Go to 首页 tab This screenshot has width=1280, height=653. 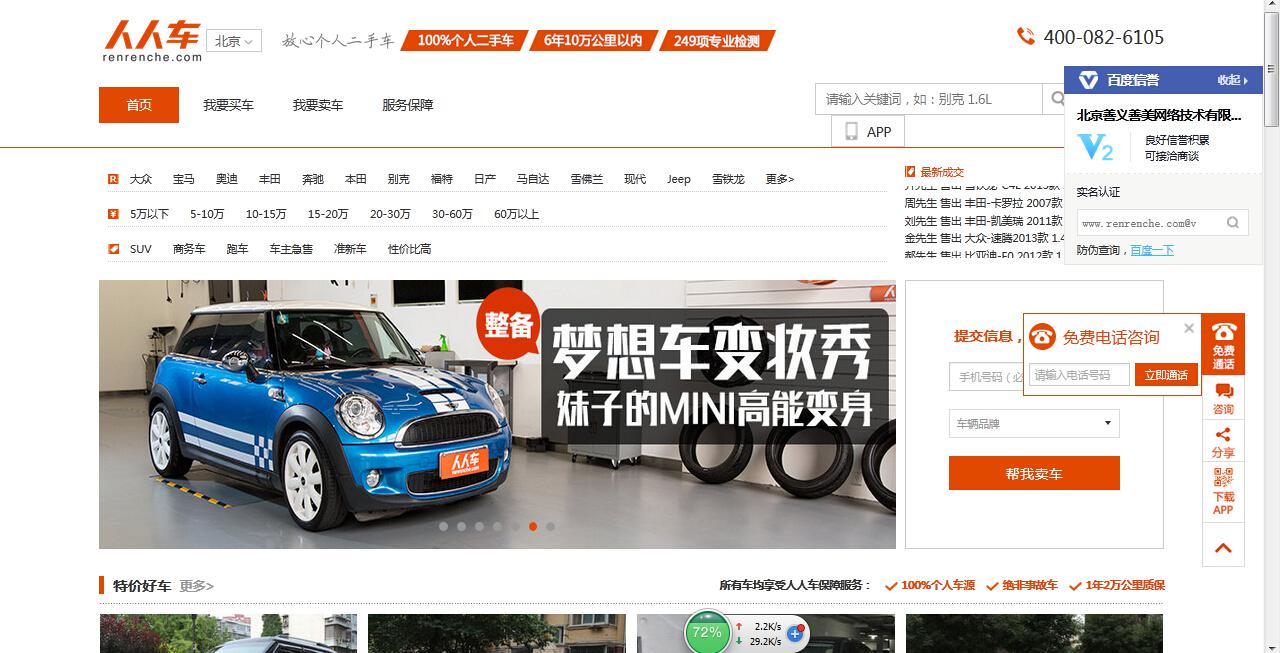click(x=139, y=105)
